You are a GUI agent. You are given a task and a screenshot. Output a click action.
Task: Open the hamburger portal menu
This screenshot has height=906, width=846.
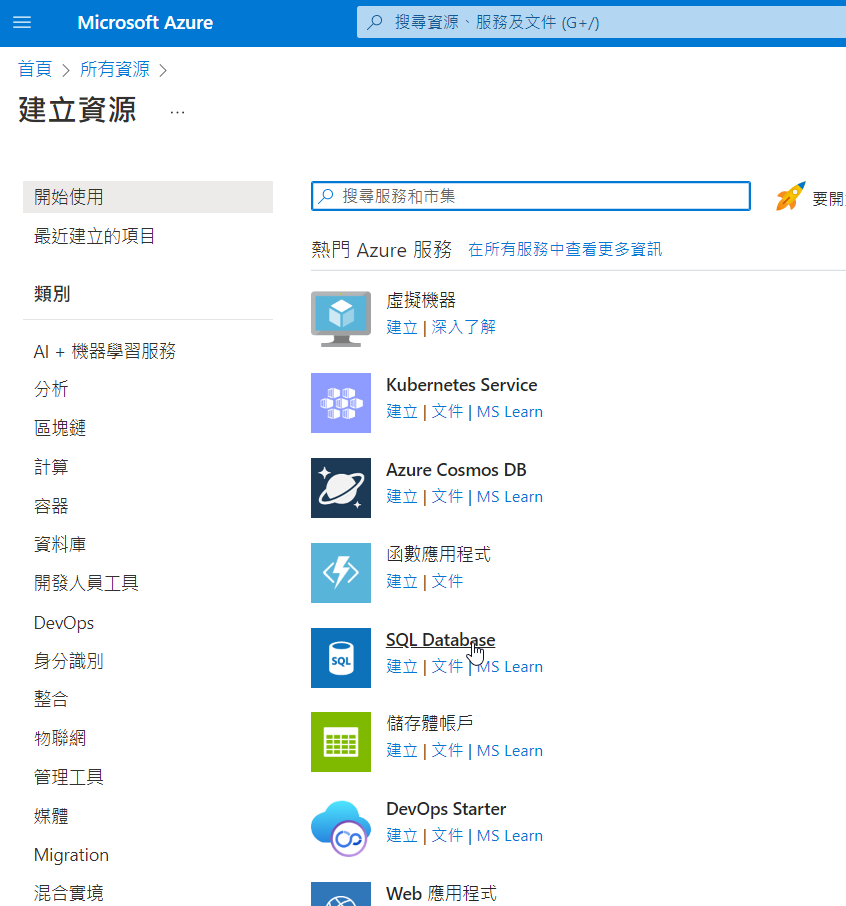coord(22,23)
